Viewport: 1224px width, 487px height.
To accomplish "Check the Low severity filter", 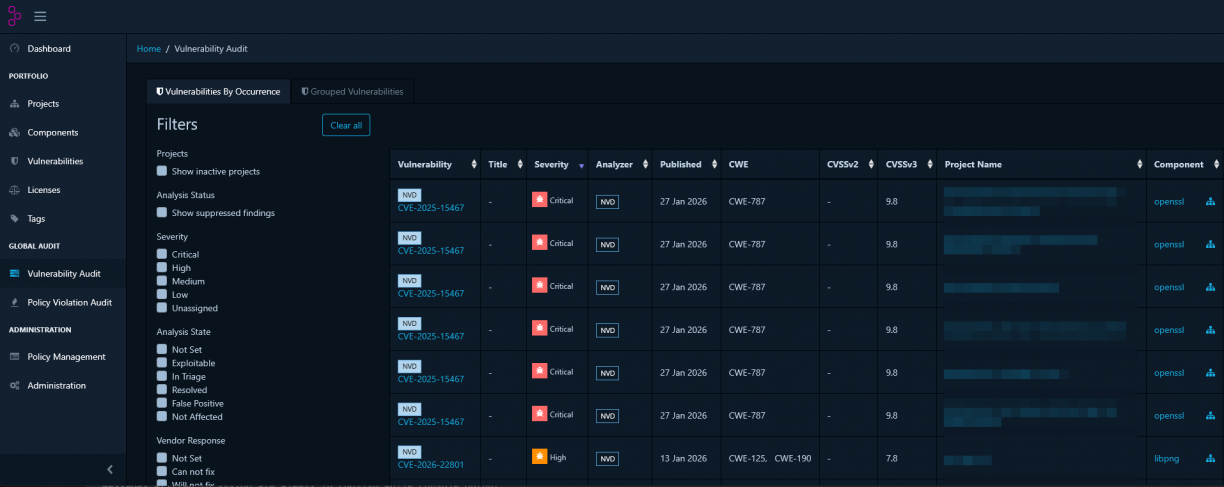I will (162, 295).
